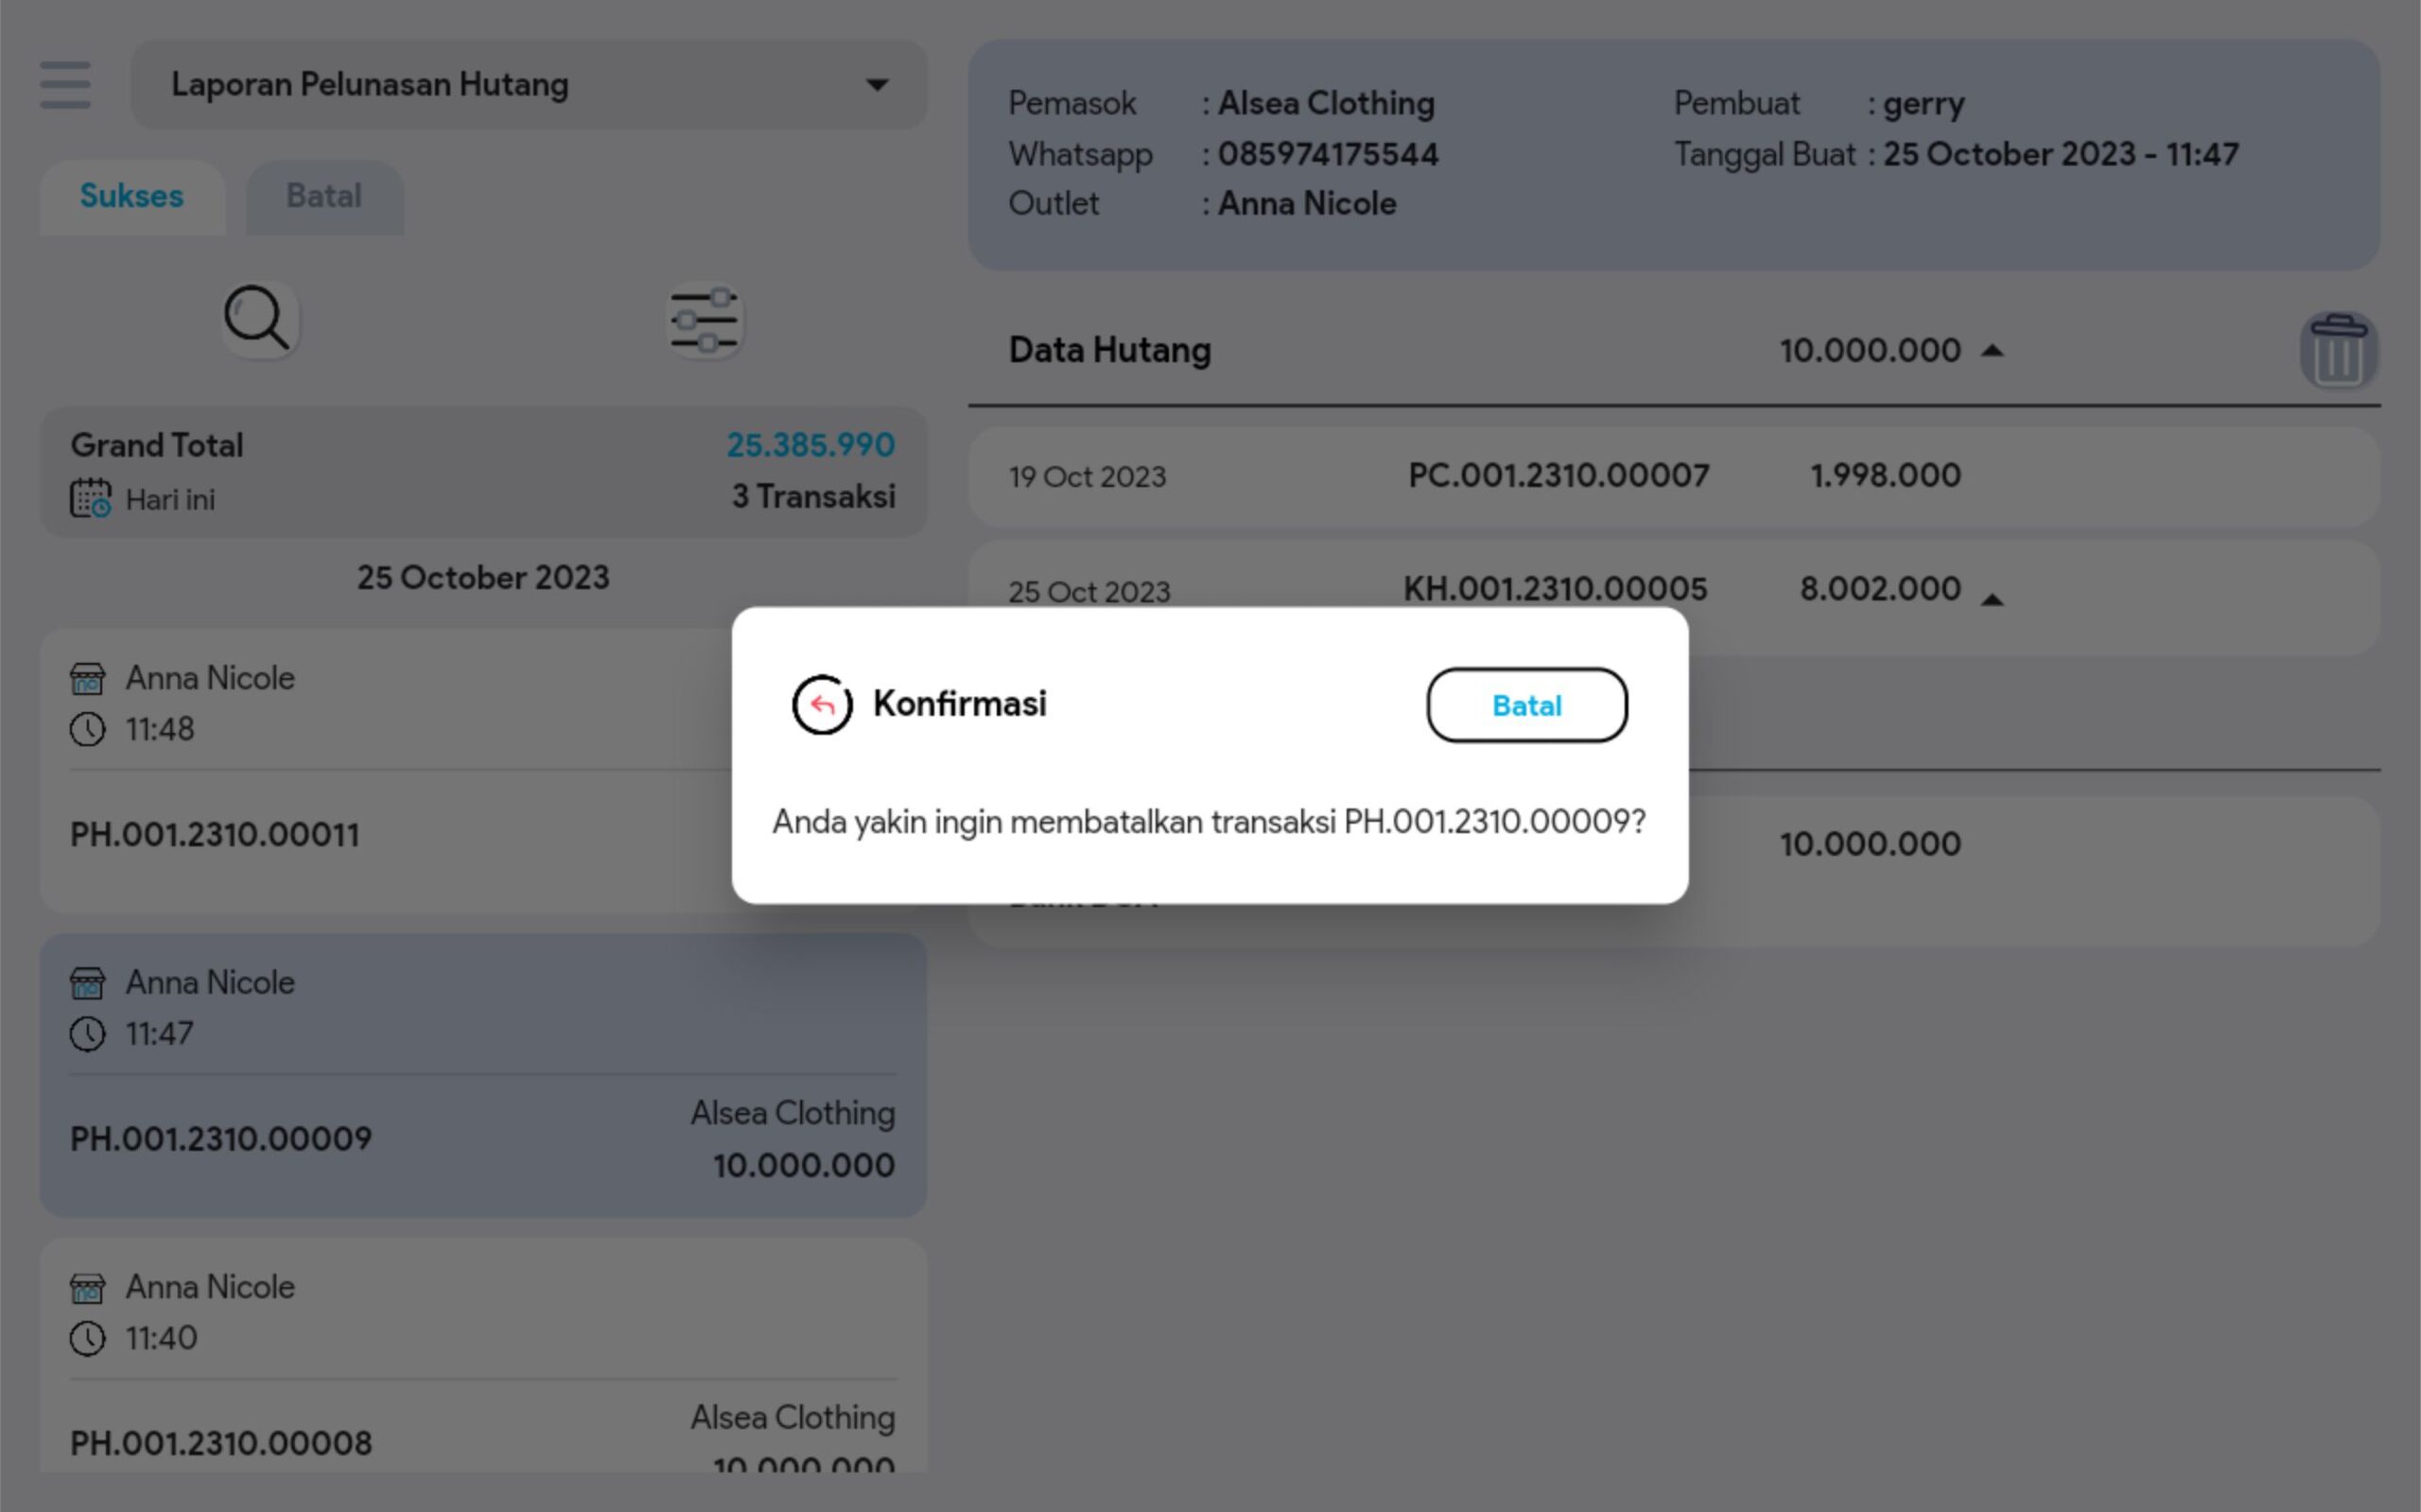Click the Grand Total summary card

483,471
